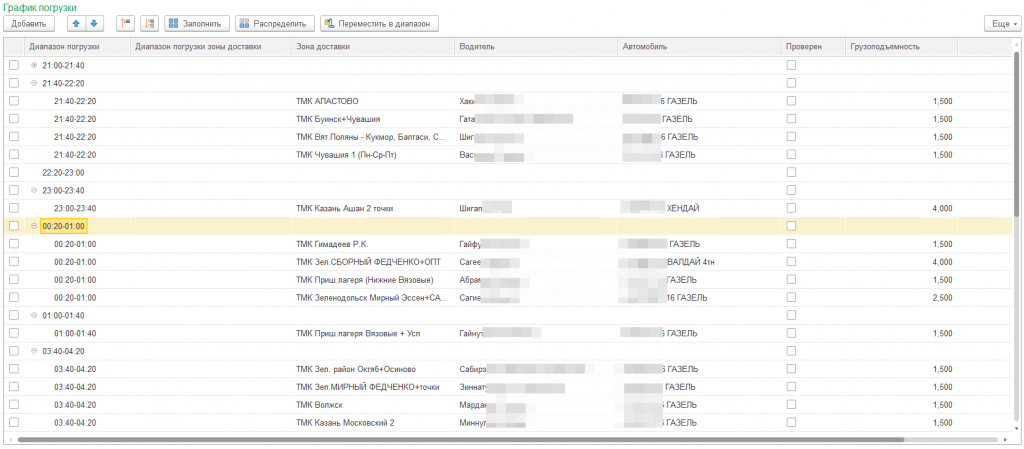Tick row checkbox for ТМК Казань Ашан 2 точки
This screenshot has height=449, width=1024.
coord(14,208)
